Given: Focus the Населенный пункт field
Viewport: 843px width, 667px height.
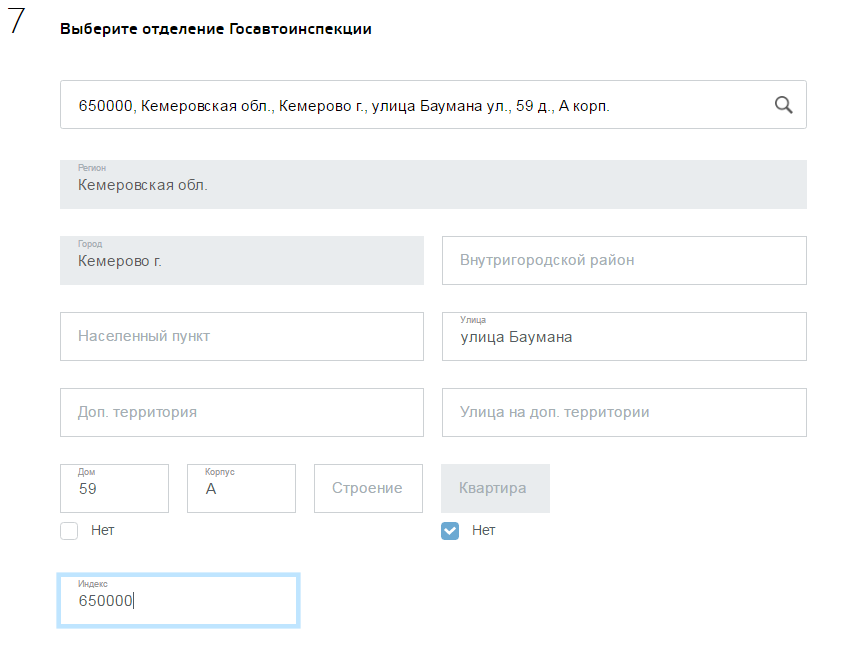Looking at the screenshot, I should pyautogui.click(x=241, y=336).
